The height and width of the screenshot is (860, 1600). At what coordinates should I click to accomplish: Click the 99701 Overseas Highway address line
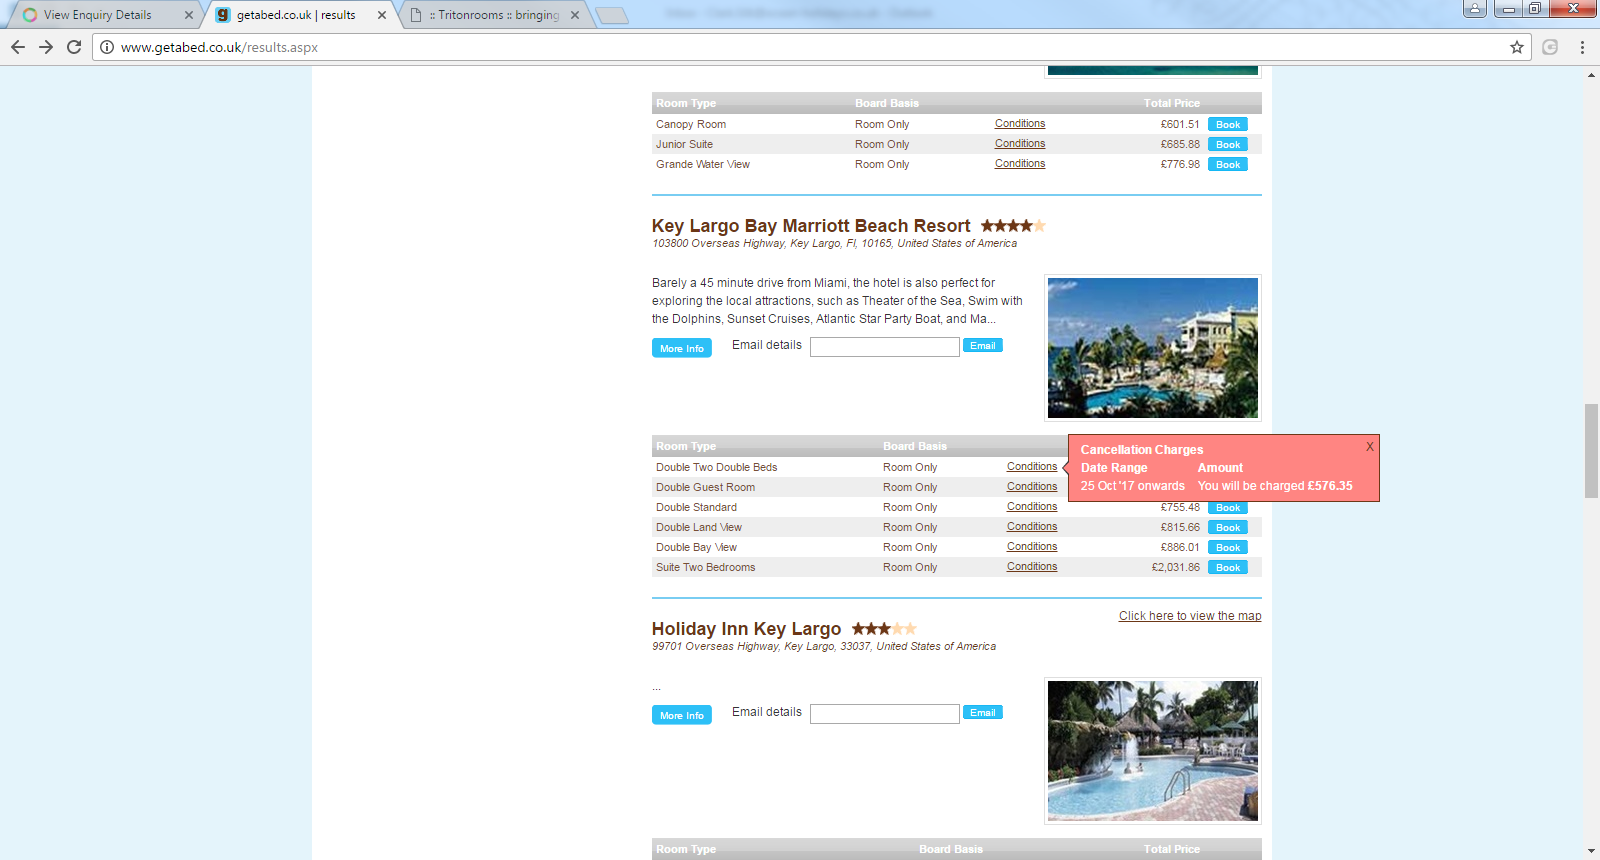pyautogui.click(x=824, y=646)
